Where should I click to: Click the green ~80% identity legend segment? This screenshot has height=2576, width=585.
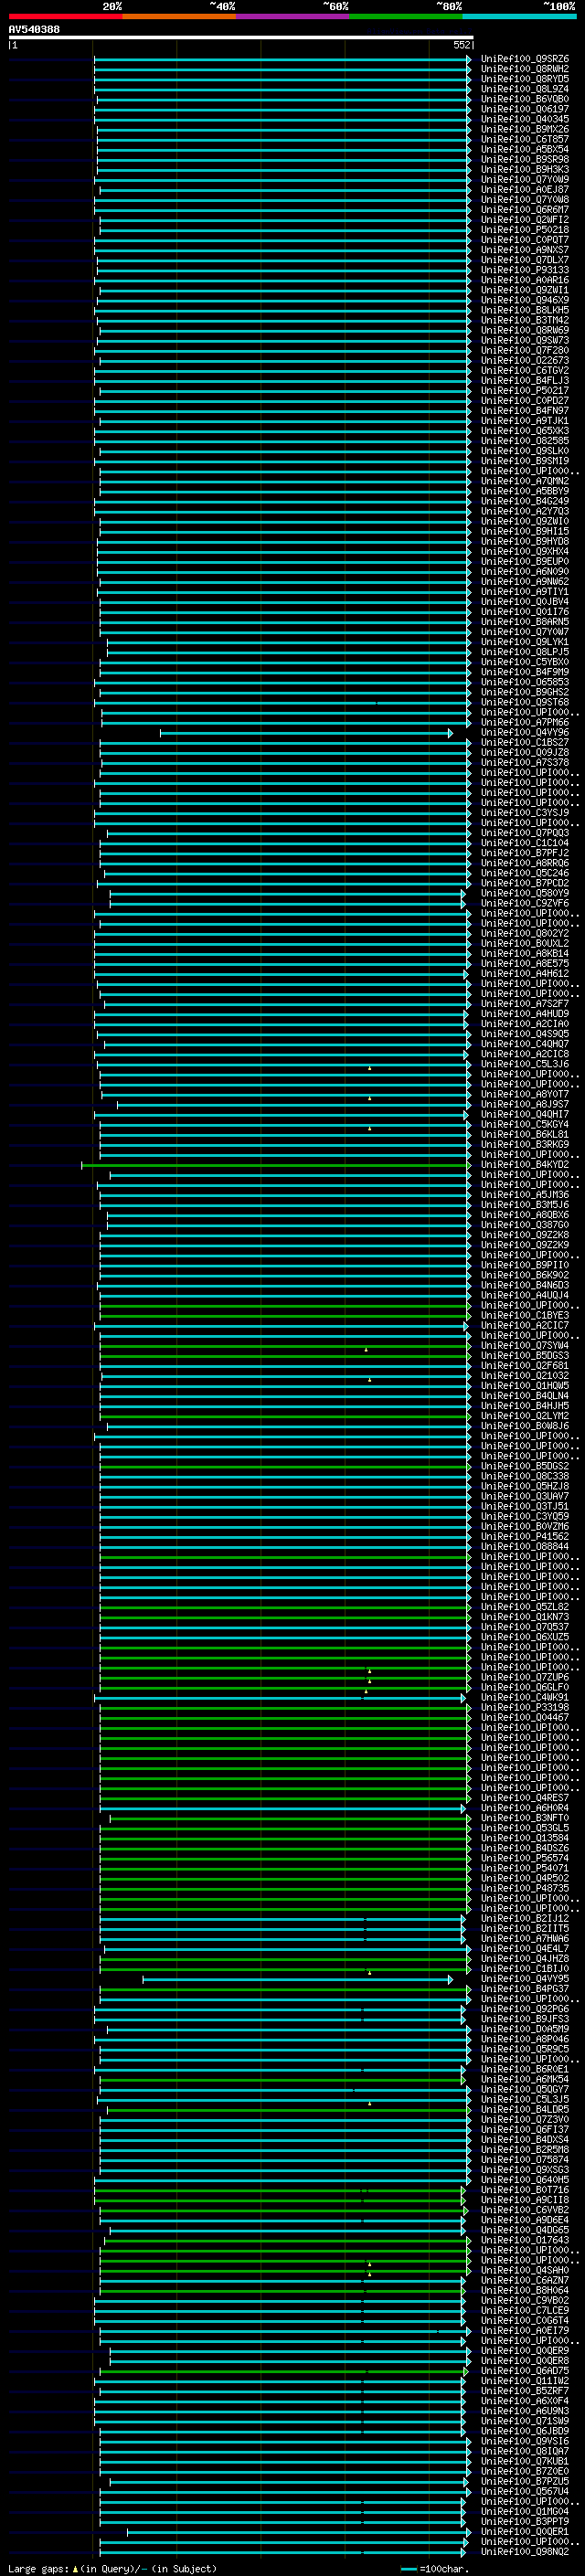point(406,16)
